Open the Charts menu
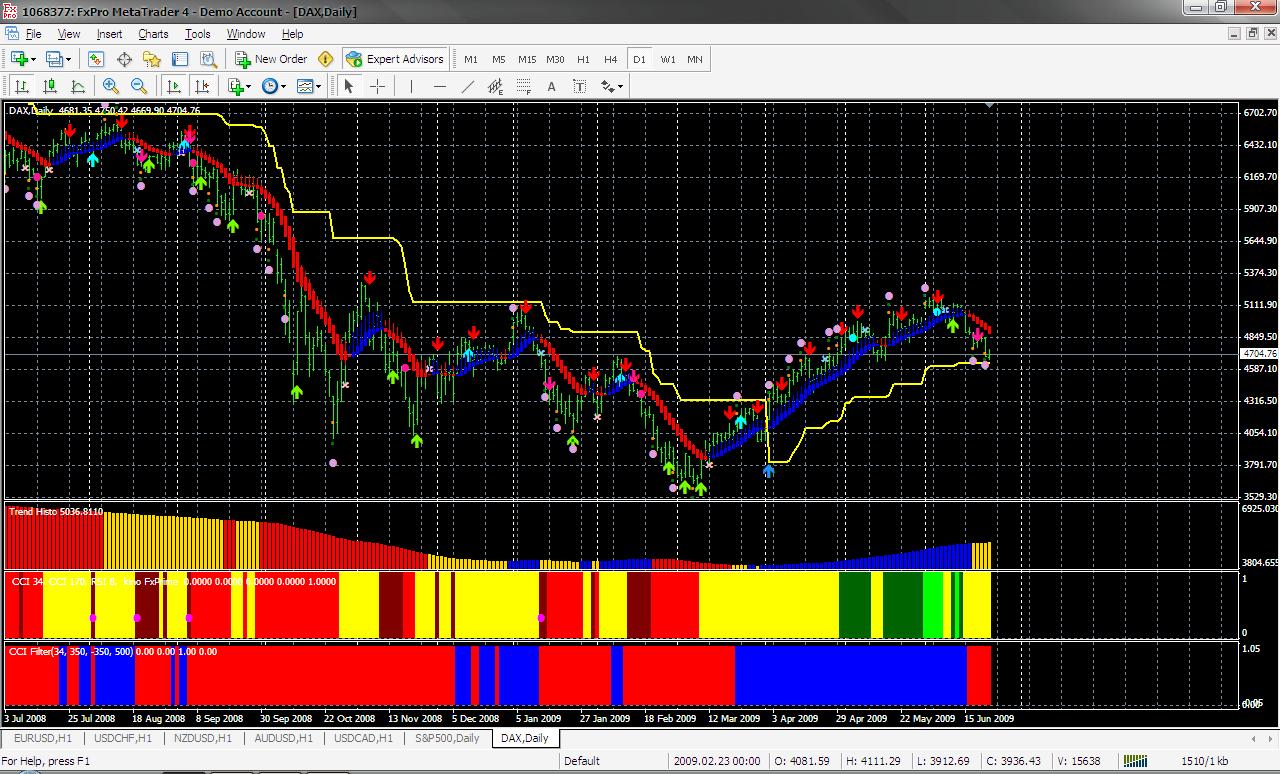Viewport: 1280px width, 774px height. 153,34
